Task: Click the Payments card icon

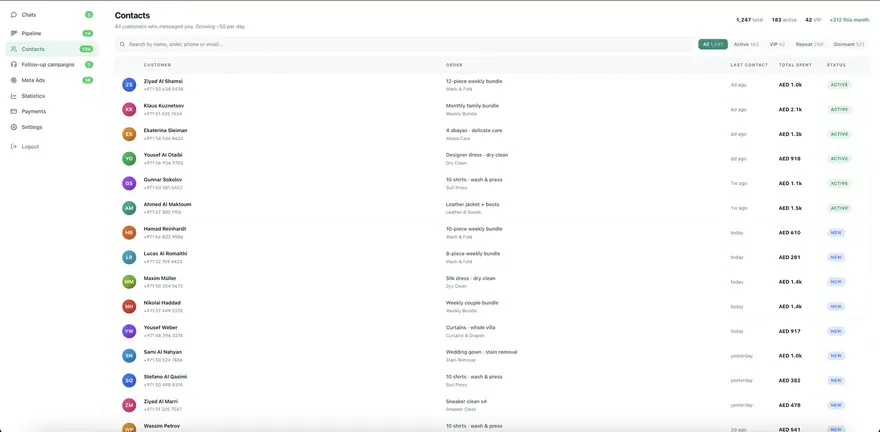Action: click(x=14, y=111)
